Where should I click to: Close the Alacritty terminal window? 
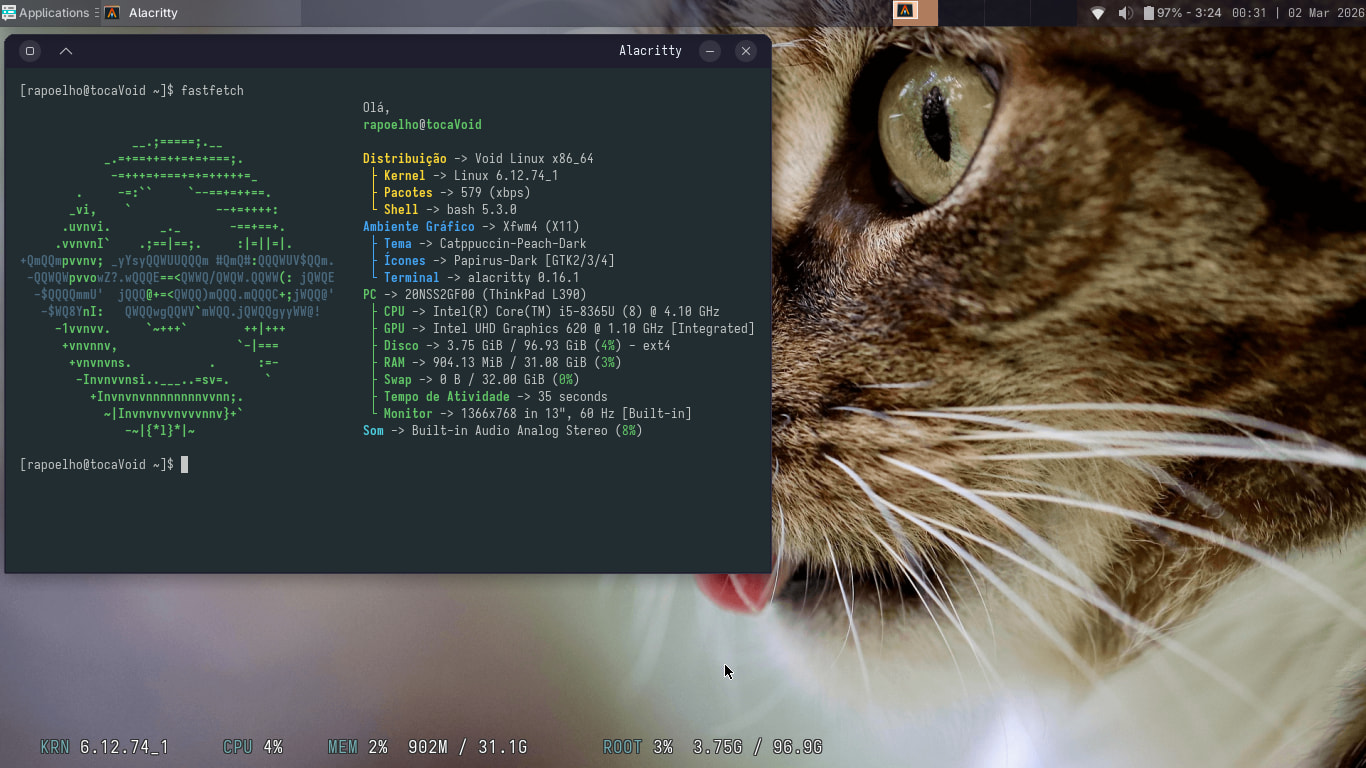pos(745,51)
